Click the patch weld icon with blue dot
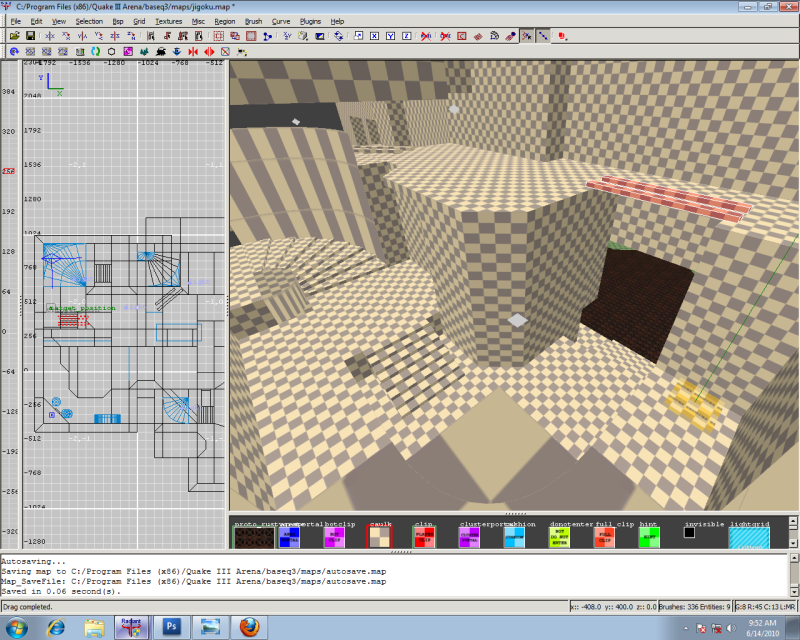Screen dimensions: 800x640 [510, 36]
